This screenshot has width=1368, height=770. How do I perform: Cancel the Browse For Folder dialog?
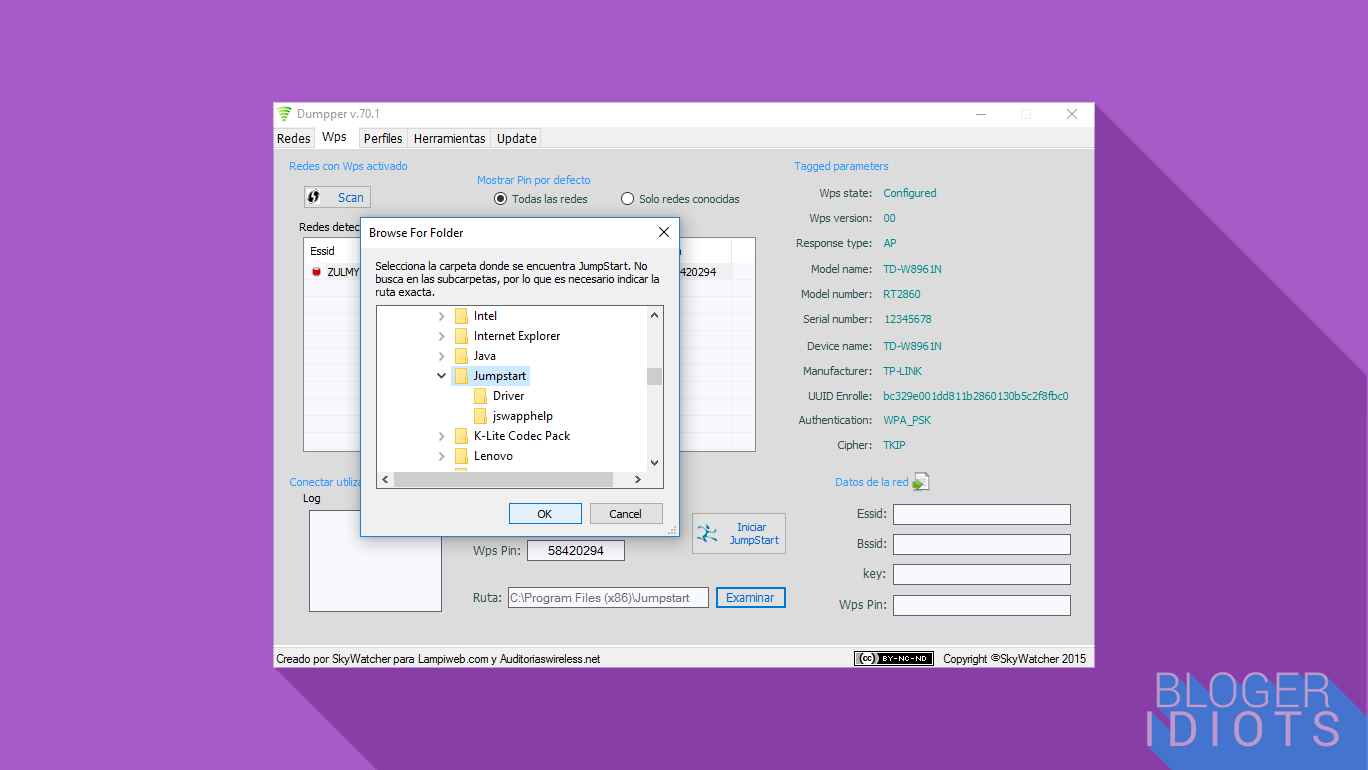(x=626, y=513)
